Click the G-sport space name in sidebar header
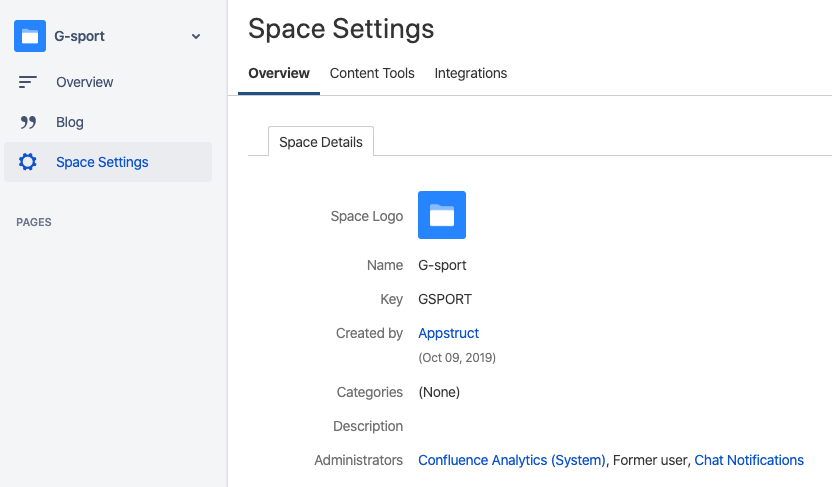The width and height of the screenshot is (832, 487). click(80, 36)
